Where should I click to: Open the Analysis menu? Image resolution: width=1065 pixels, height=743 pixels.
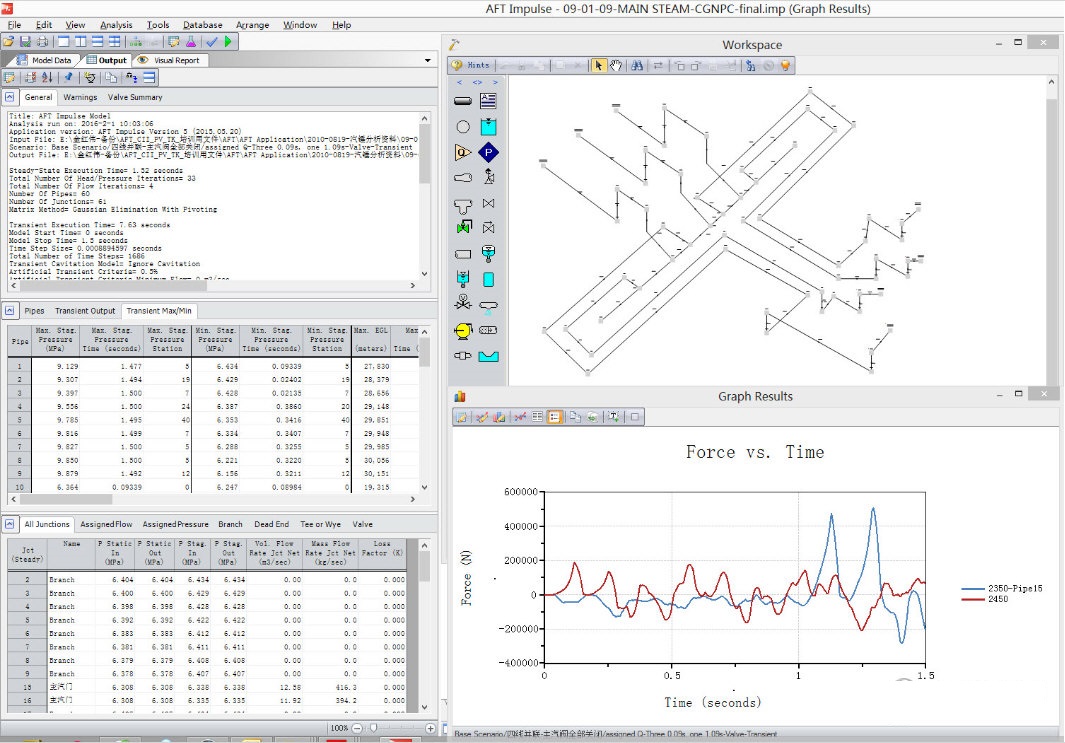116,25
